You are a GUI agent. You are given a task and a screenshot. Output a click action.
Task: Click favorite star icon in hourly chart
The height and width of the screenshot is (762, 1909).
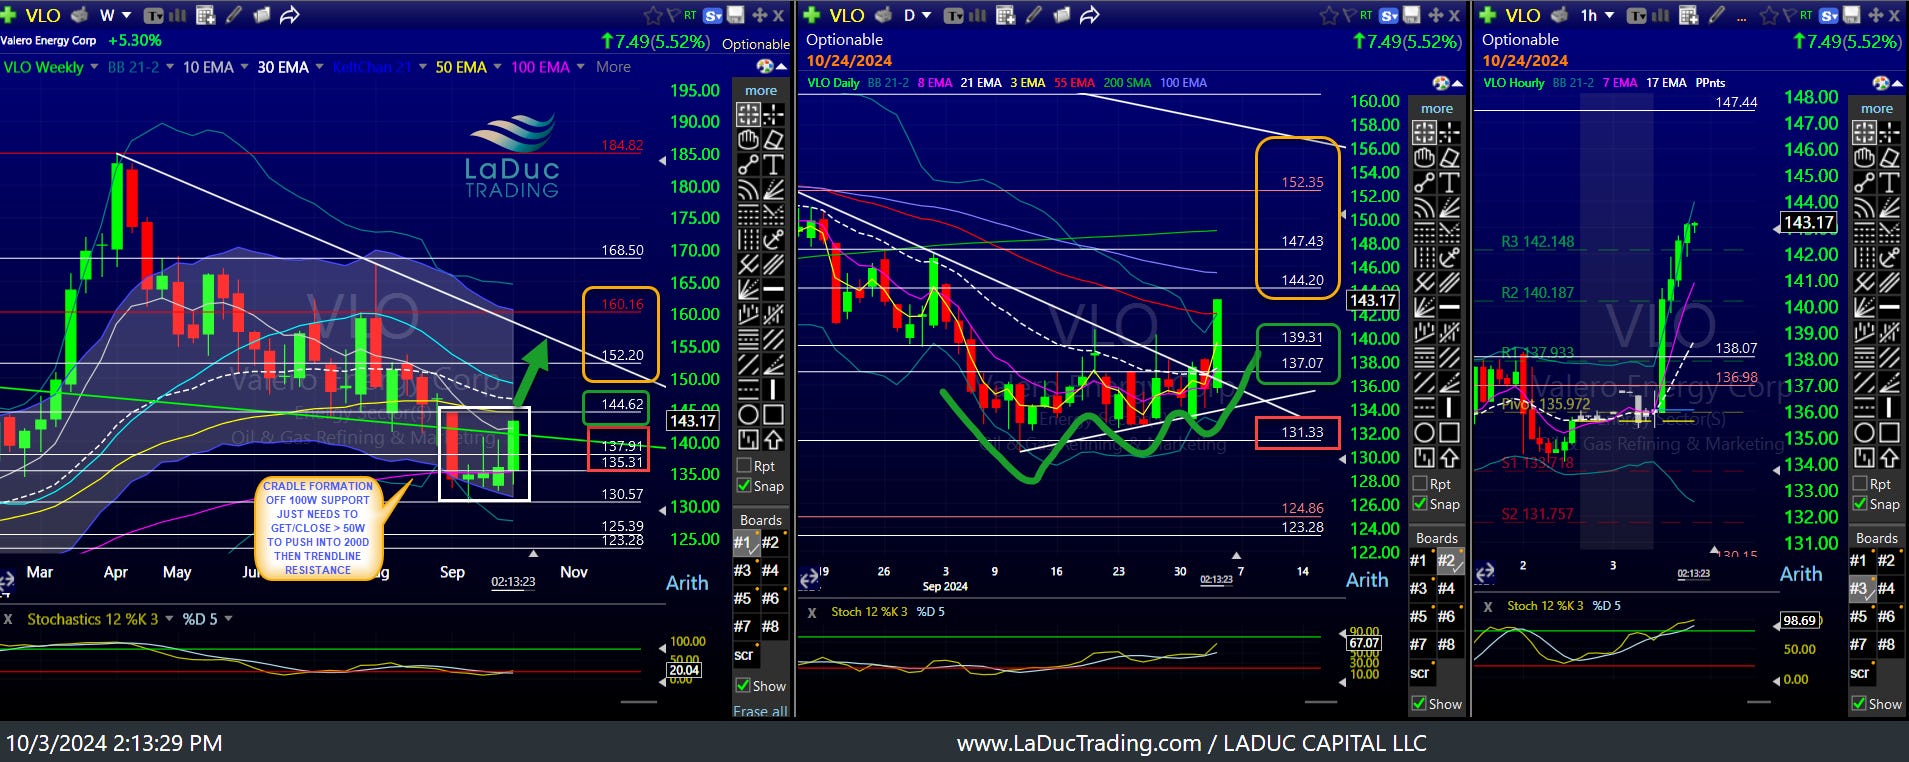(1767, 15)
